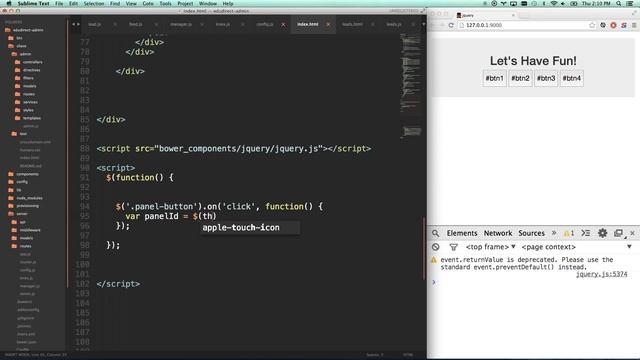Viewport: 640px width, 360px height.
Task: Click the middleware folder icon in sidebar
Action: click(x=14, y=230)
